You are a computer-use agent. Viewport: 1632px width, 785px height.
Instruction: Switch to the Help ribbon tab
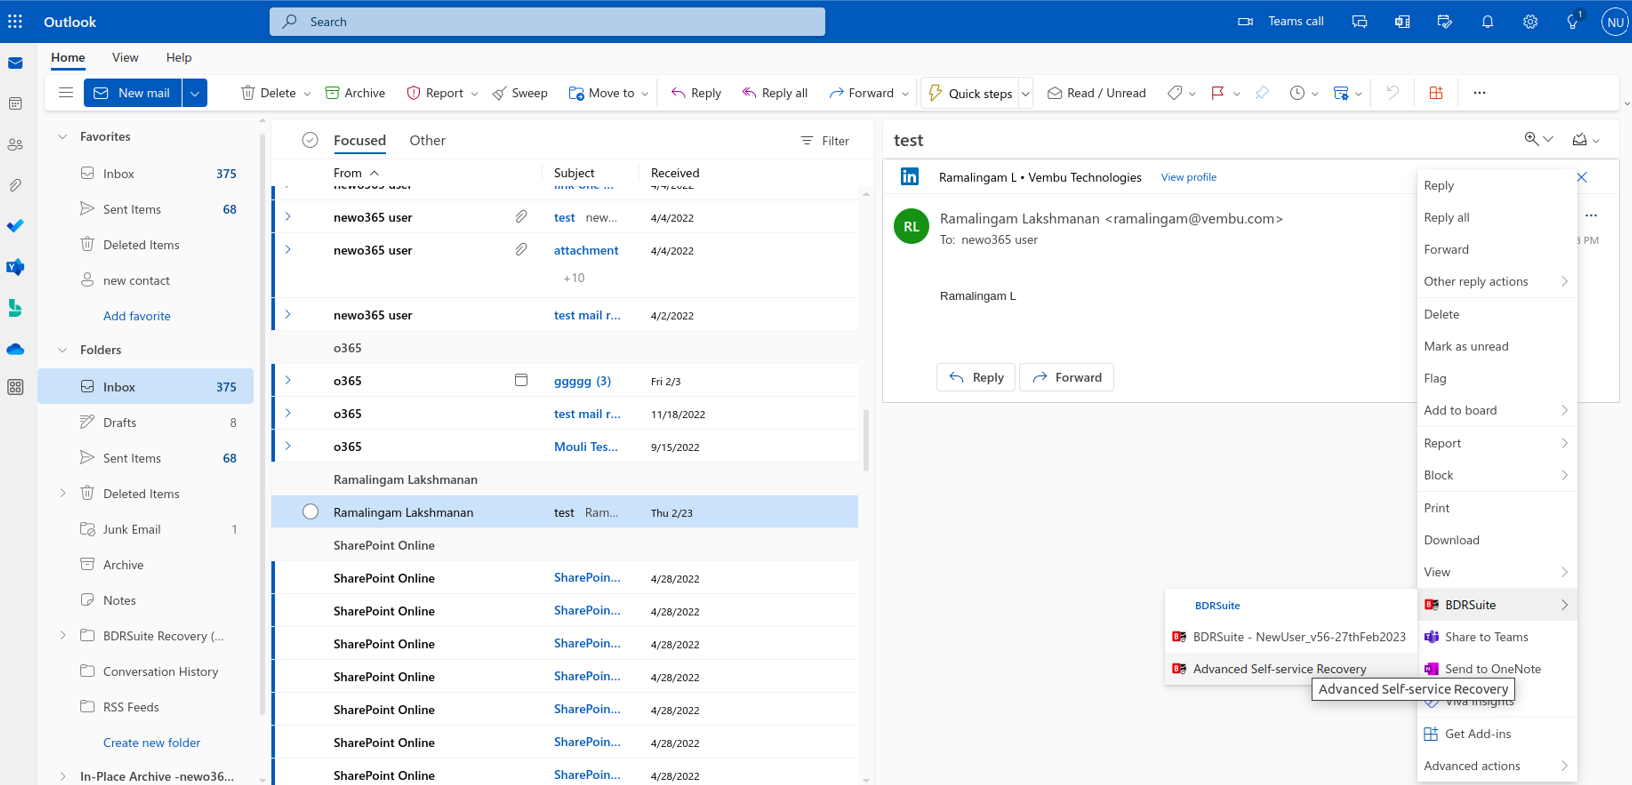(179, 58)
